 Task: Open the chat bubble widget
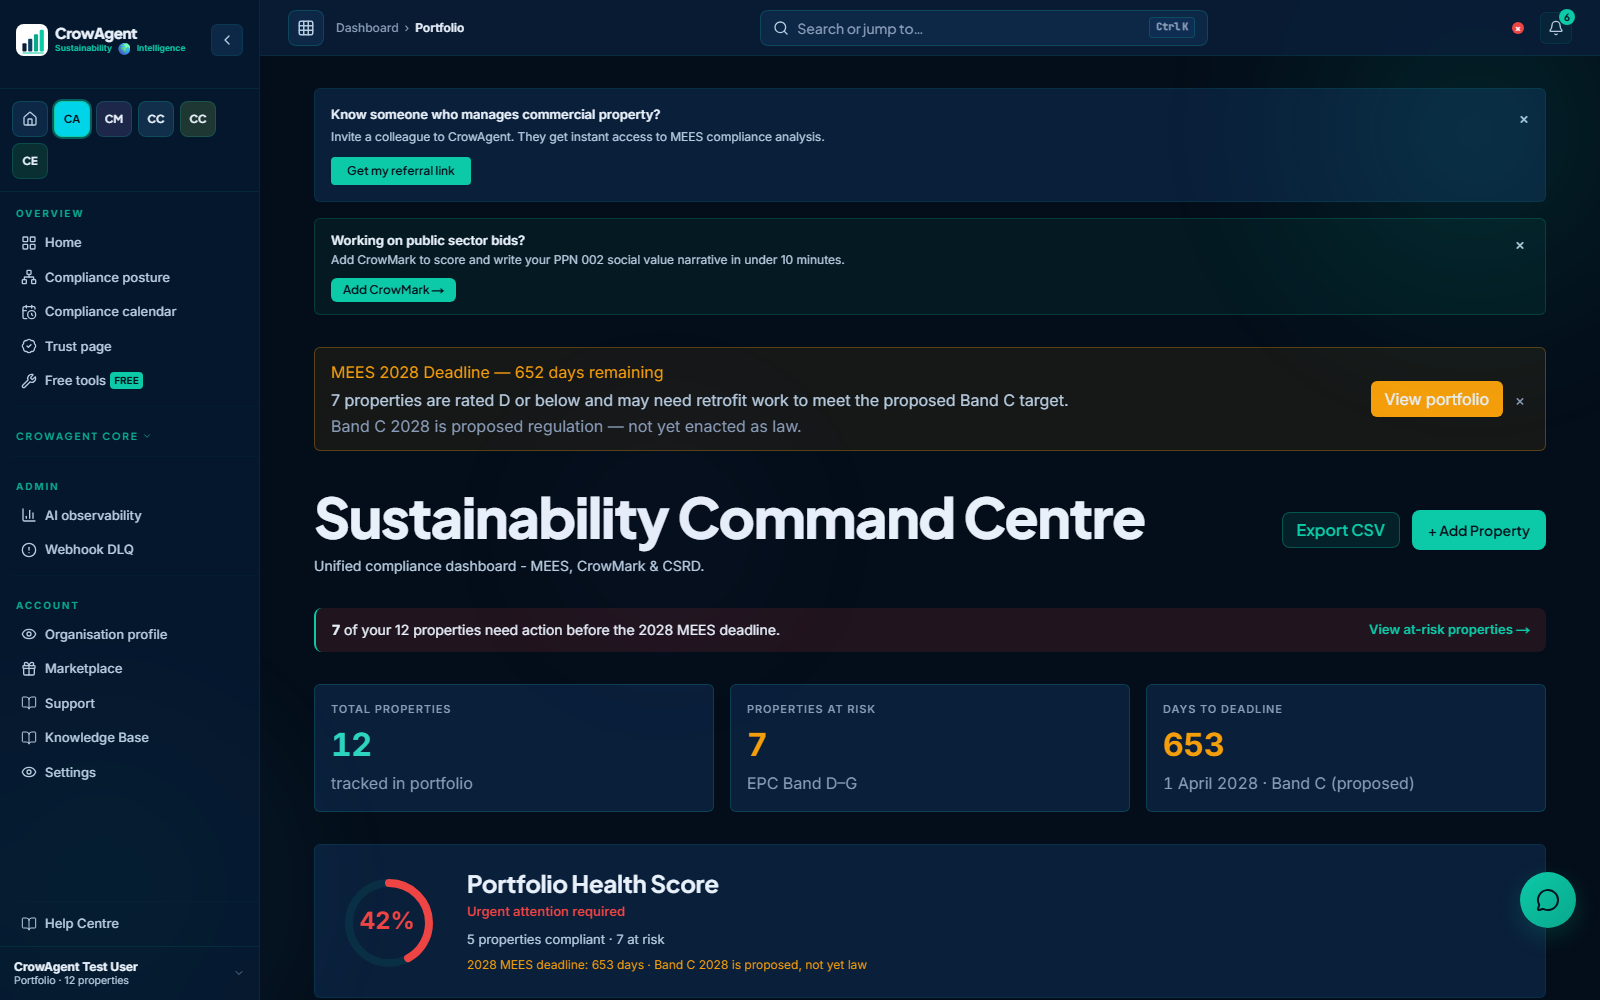tap(1548, 900)
